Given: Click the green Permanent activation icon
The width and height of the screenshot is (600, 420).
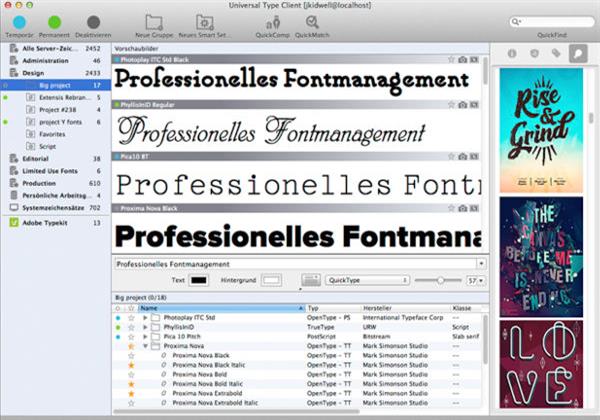Looking at the screenshot, I should tap(54, 23).
